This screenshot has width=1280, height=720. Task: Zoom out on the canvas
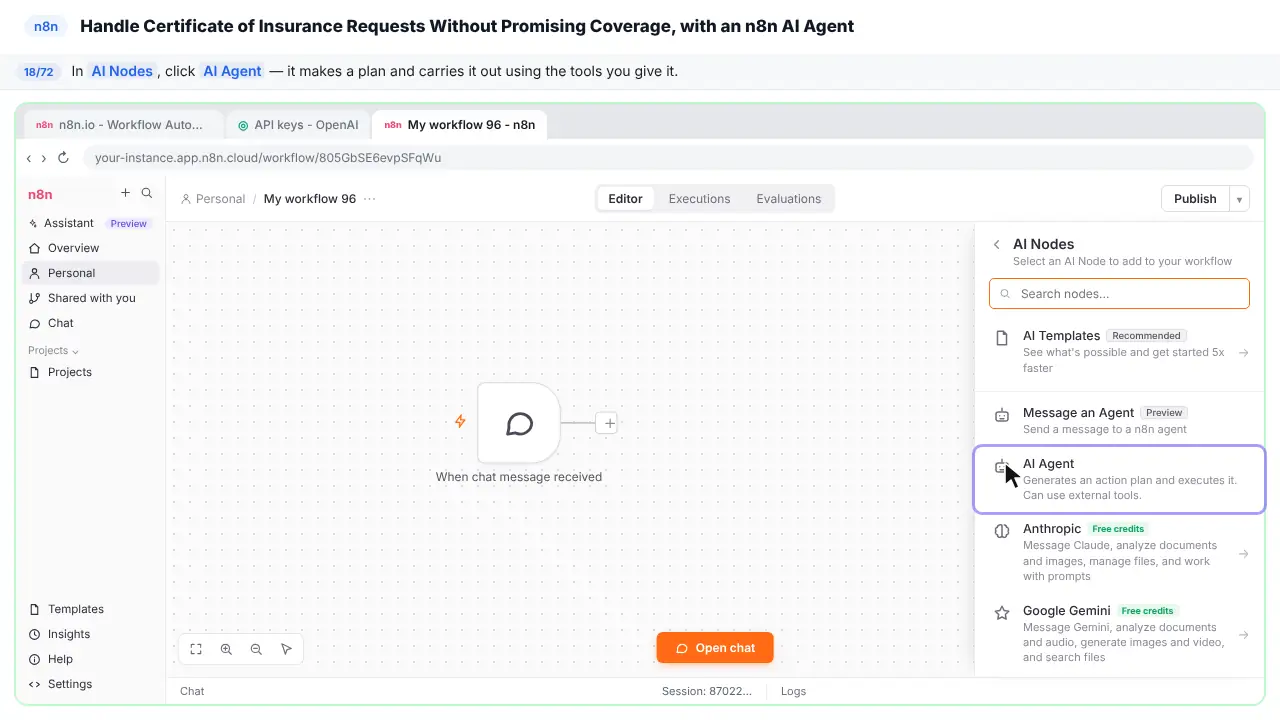tap(256, 649)
